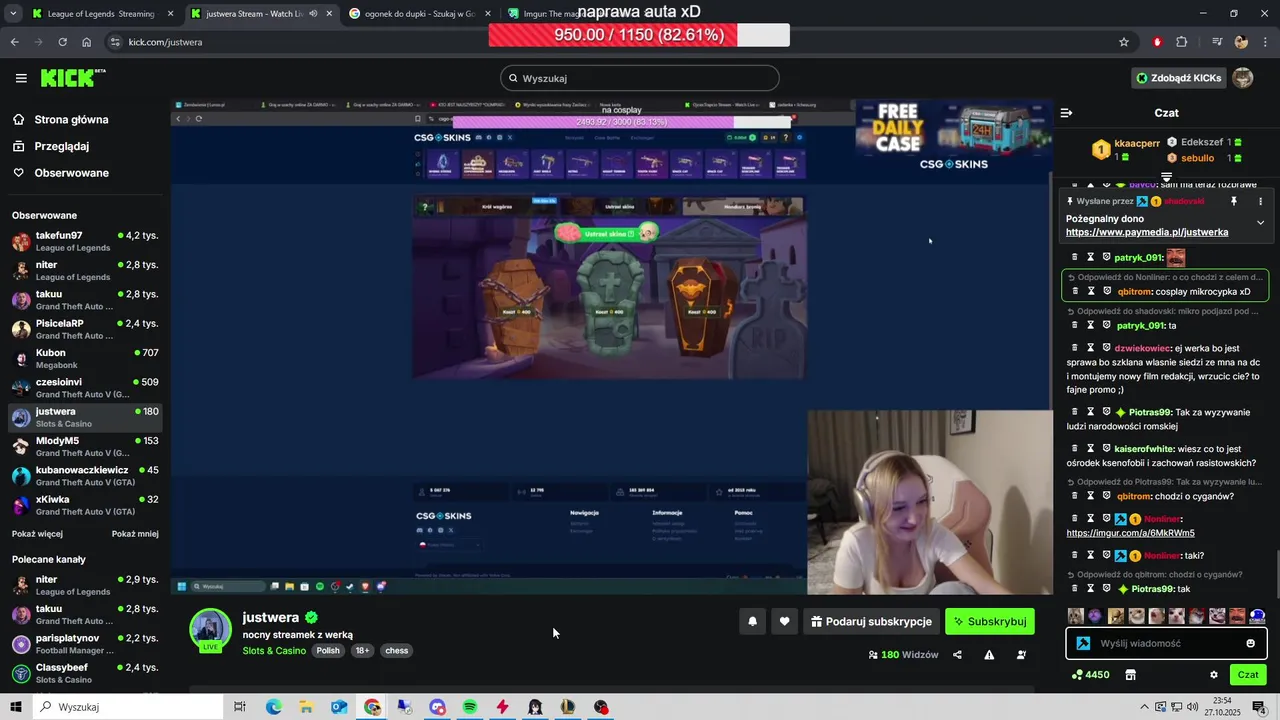Click the chat scrollbar
Viewport: 1280px width, 720px height.
pos(1276,572)
